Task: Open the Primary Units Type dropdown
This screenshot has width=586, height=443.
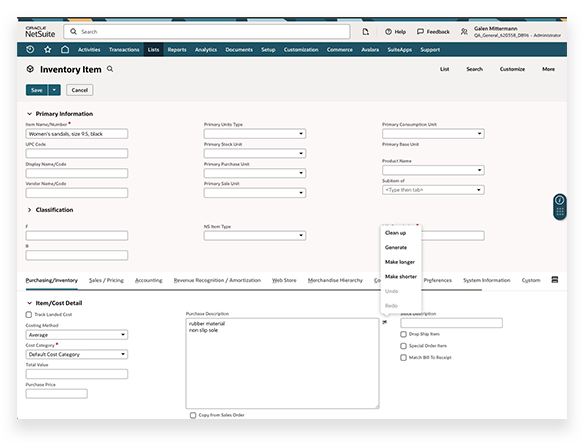Action: coord(255,134)
